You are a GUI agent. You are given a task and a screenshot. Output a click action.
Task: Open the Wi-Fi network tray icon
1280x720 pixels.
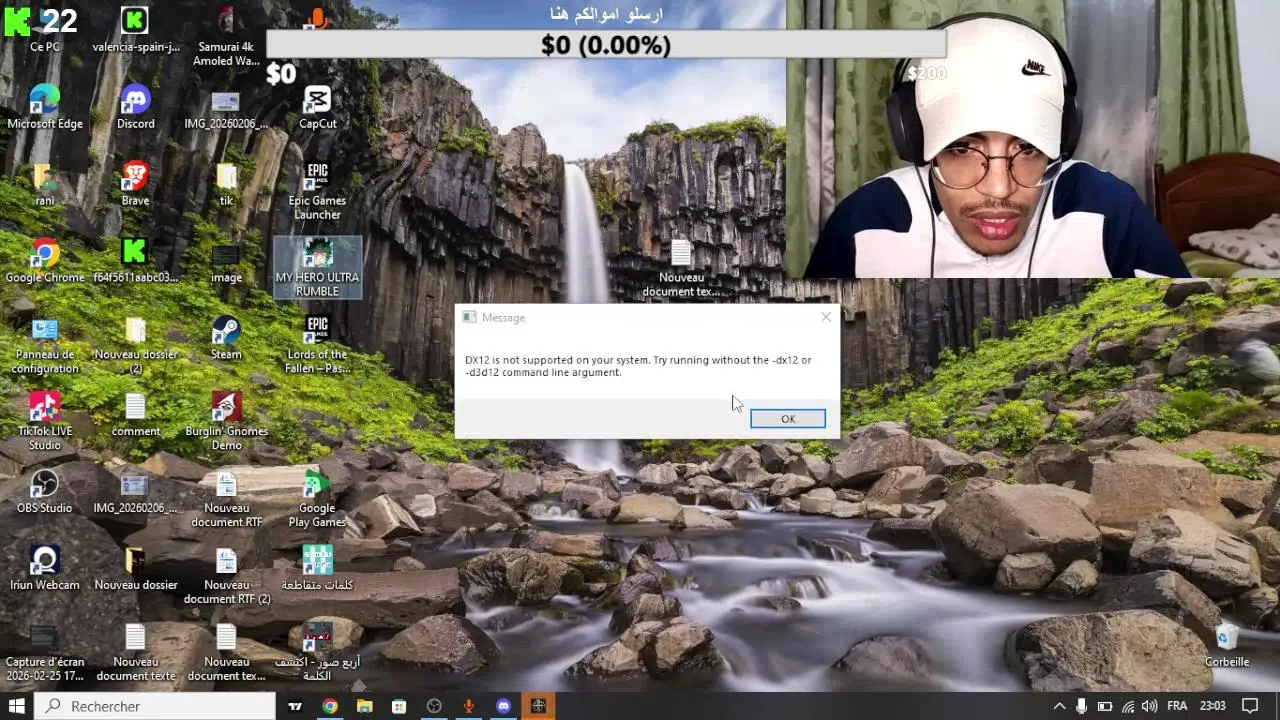point(1127,706)
